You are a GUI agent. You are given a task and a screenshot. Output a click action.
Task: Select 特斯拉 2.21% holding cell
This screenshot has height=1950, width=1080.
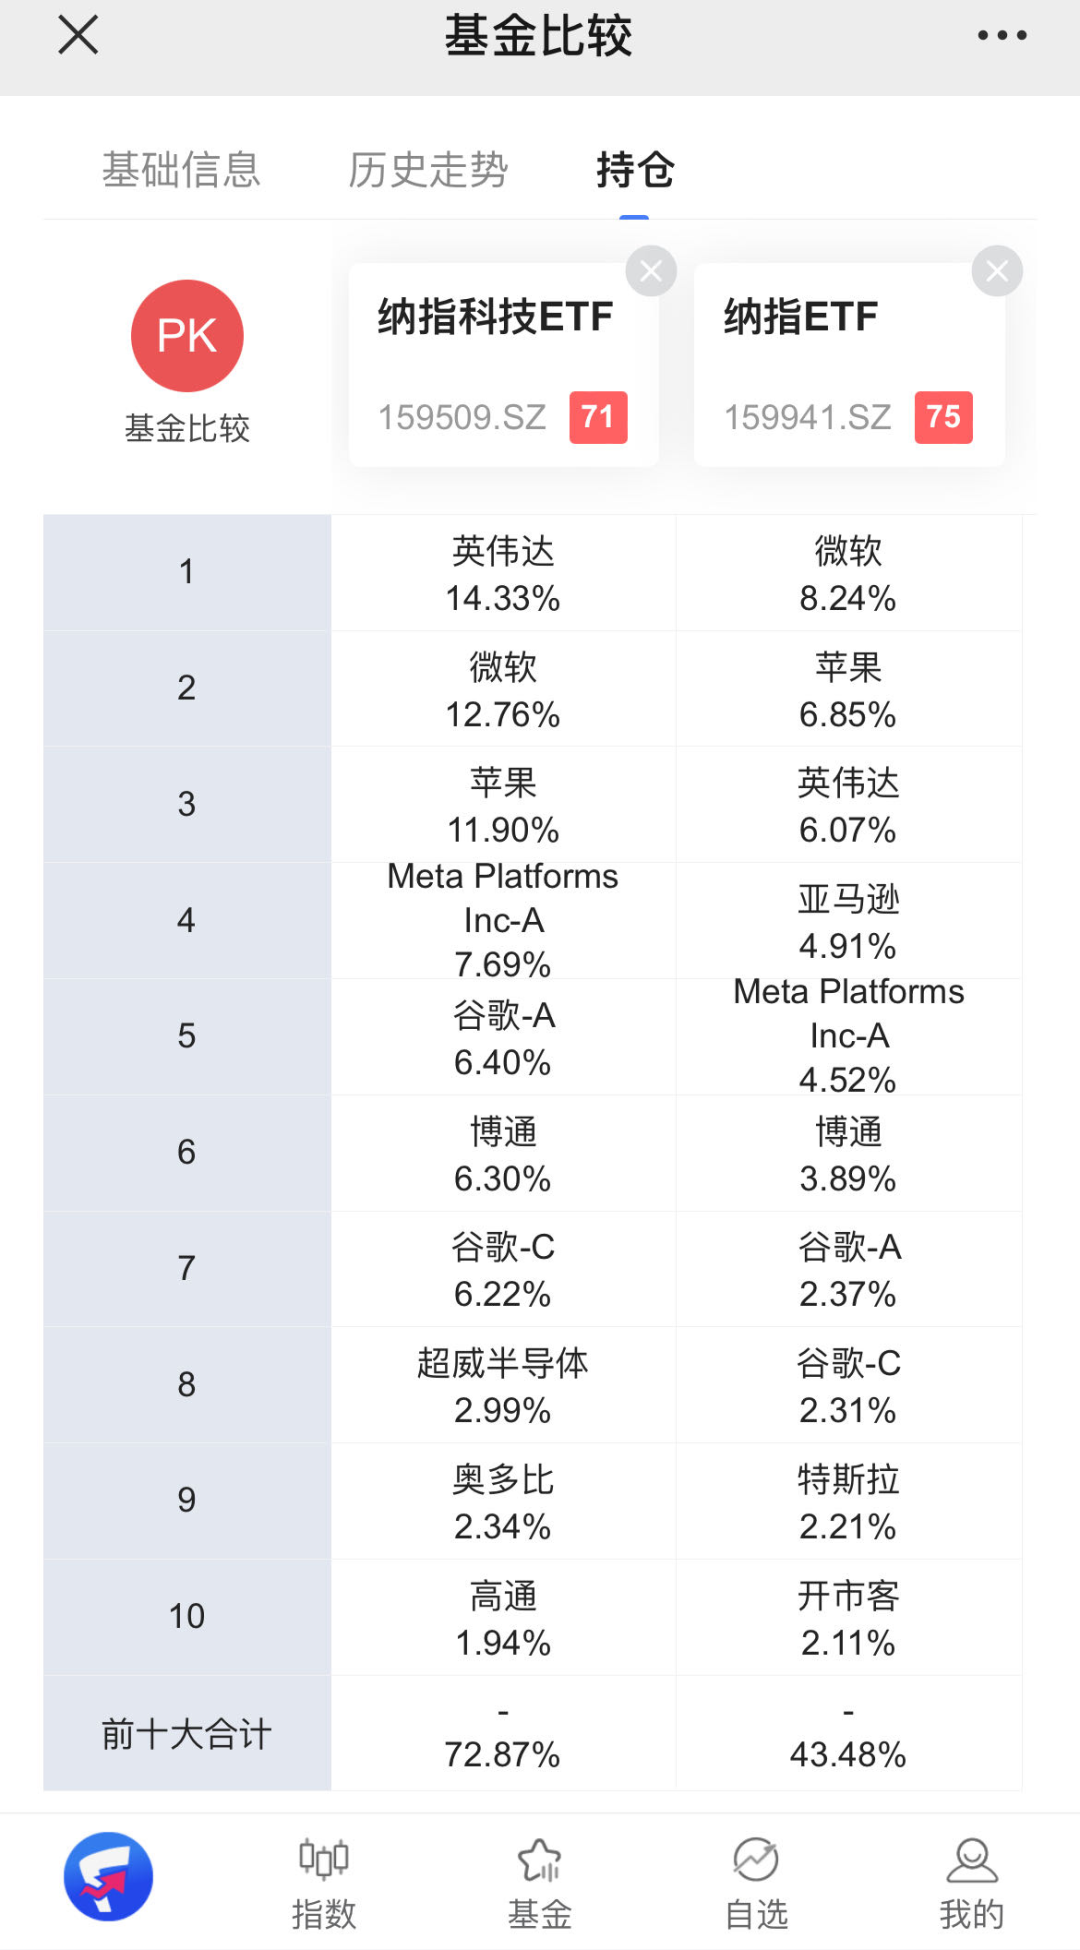[848, 1502]
